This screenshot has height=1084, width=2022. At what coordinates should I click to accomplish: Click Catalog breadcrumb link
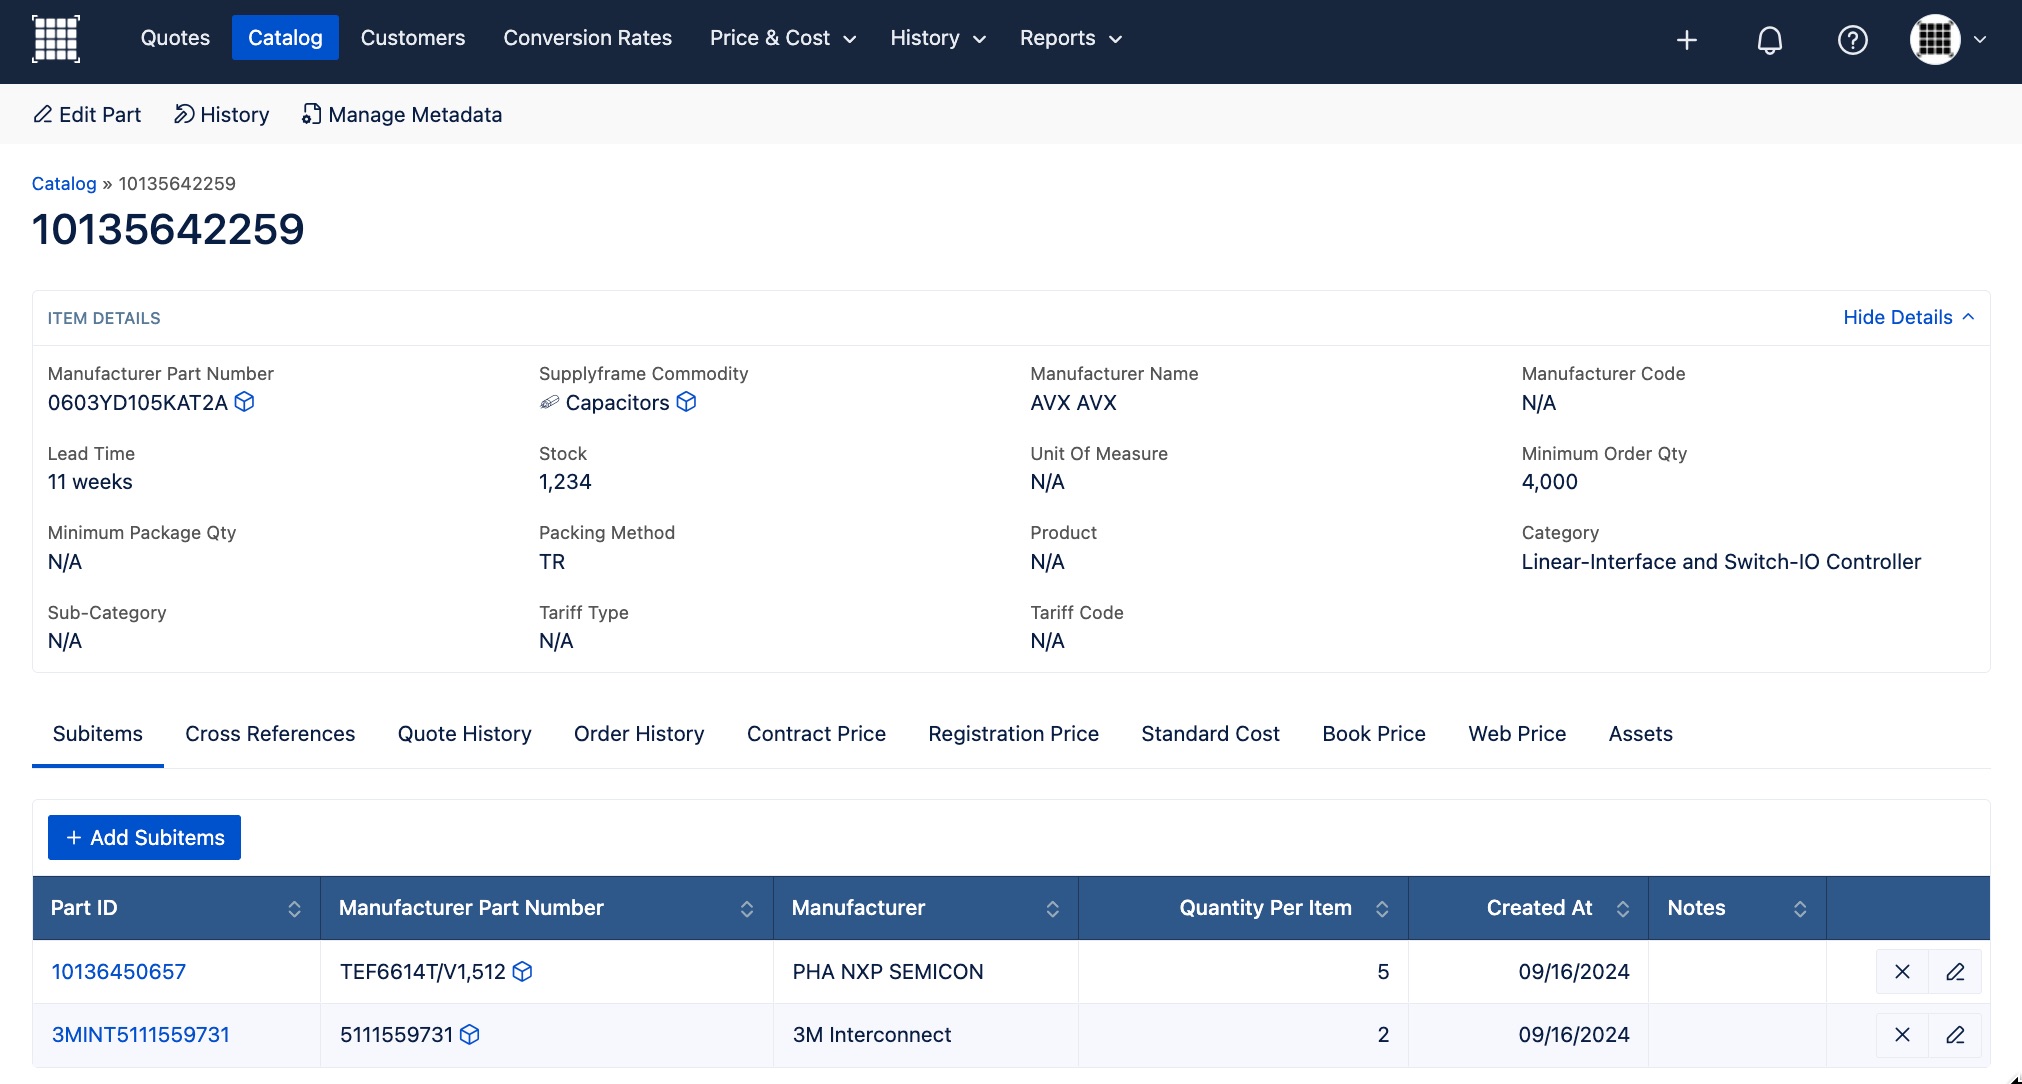pyautogui.click(x=64, y=184)
